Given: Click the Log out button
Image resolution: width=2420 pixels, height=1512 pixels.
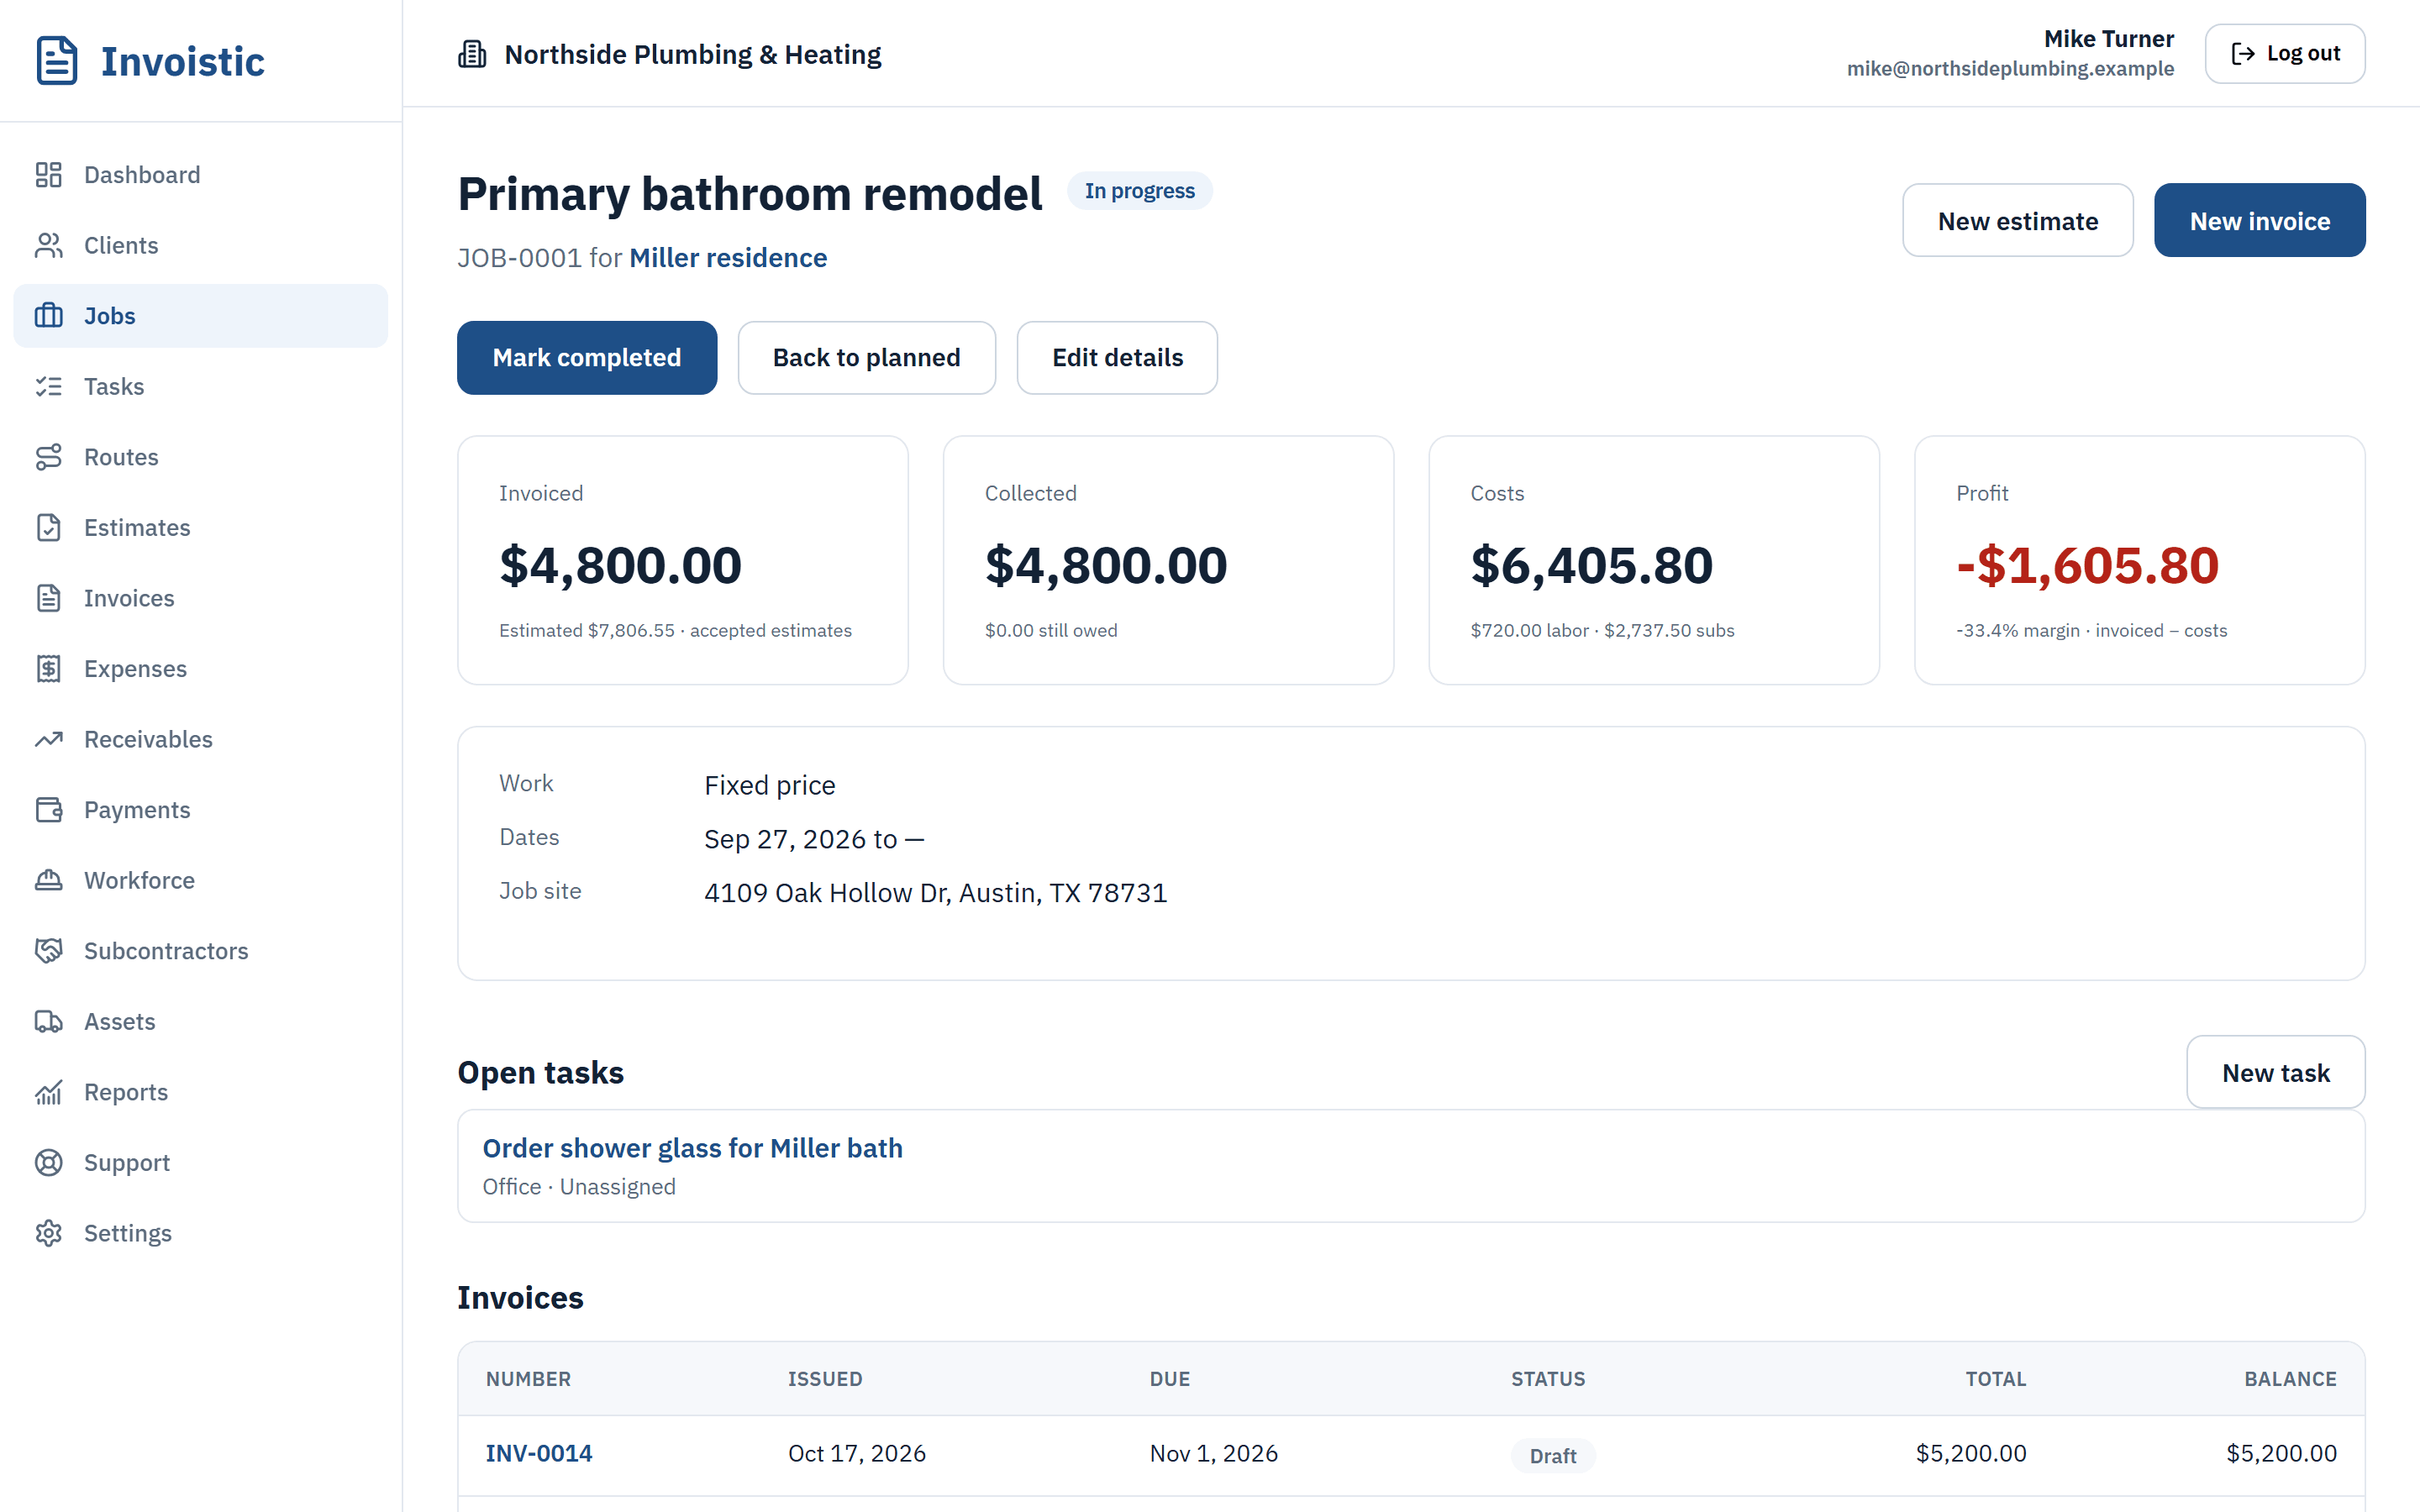Looking at the screenshot, I should tap(2284, 53).
